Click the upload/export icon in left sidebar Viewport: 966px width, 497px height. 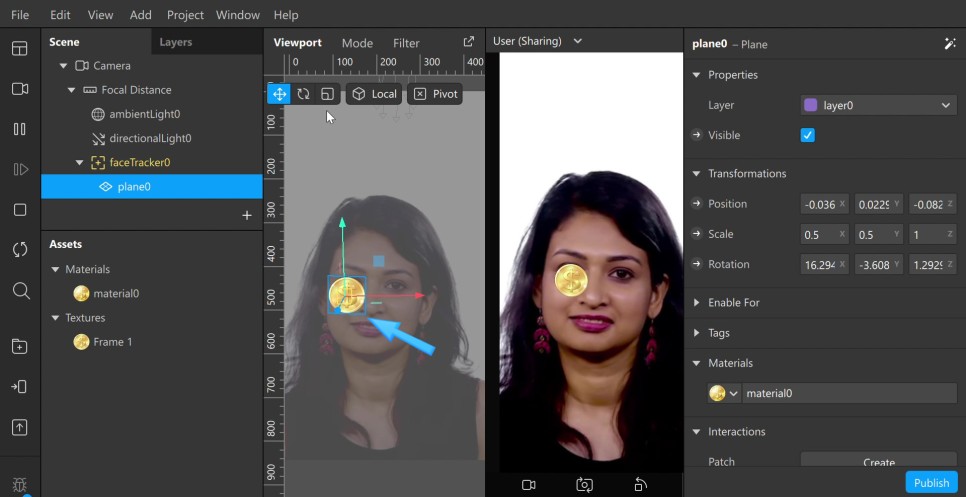tap(20, 427)
